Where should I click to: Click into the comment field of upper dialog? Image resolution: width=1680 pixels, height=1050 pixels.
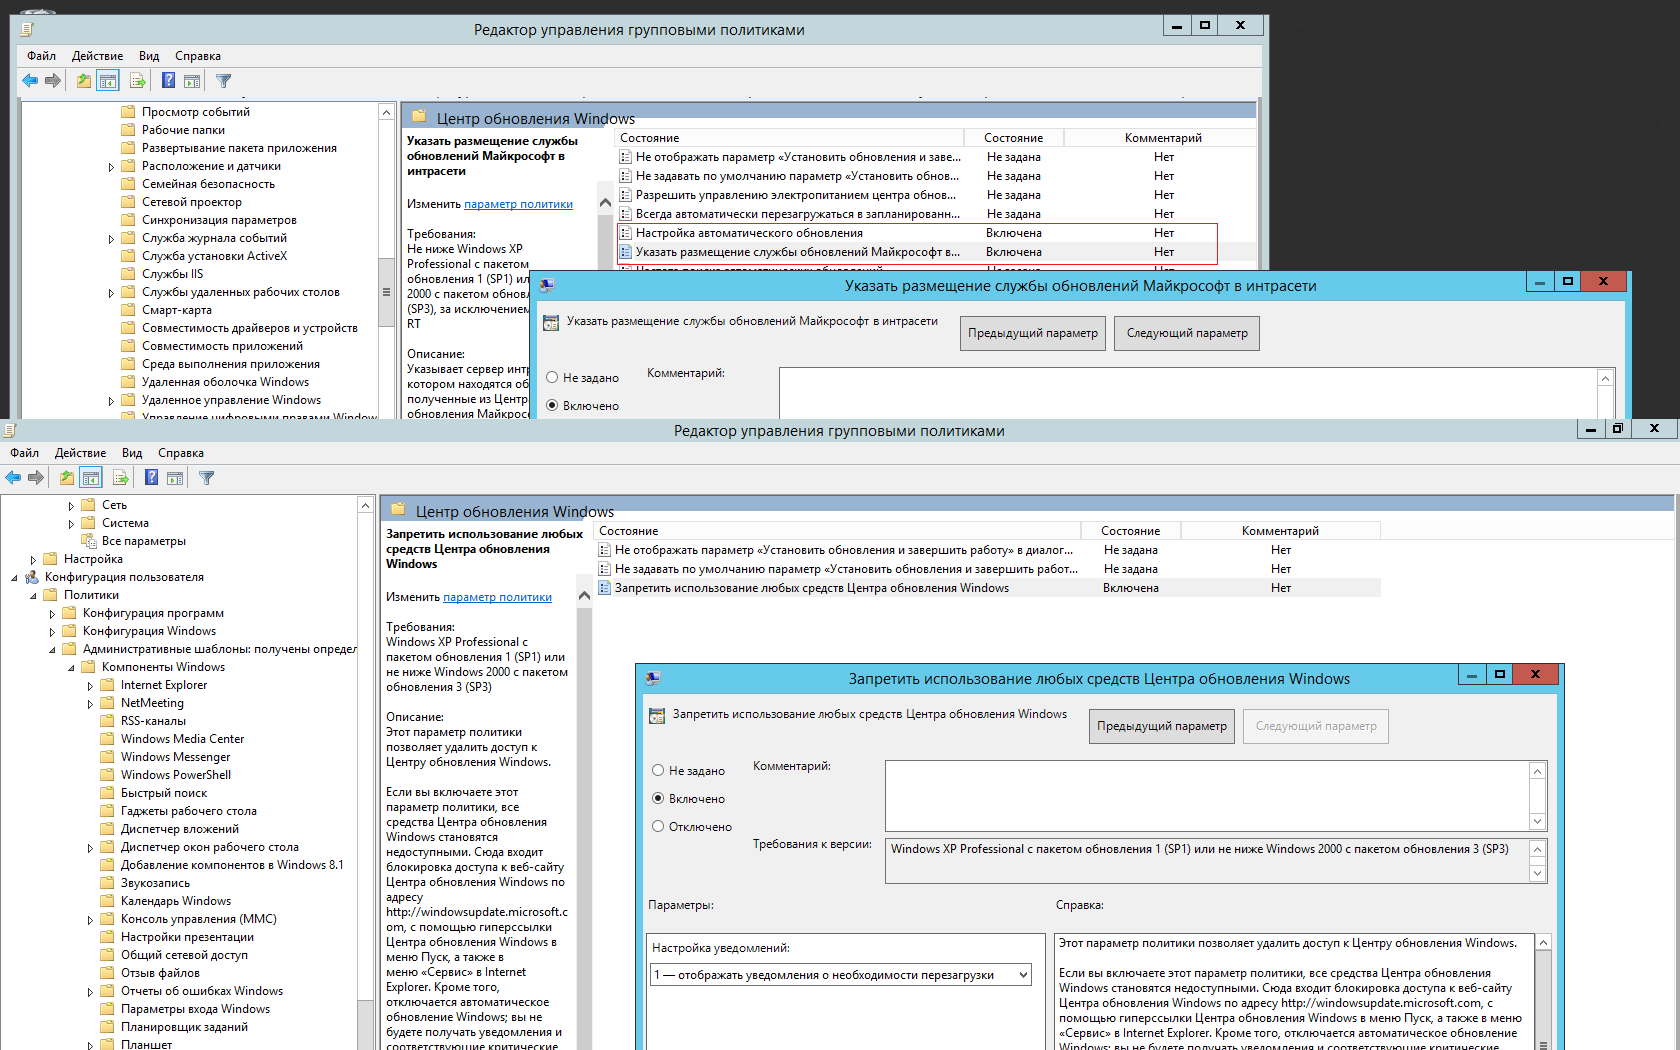click(x=1188, y=393)
